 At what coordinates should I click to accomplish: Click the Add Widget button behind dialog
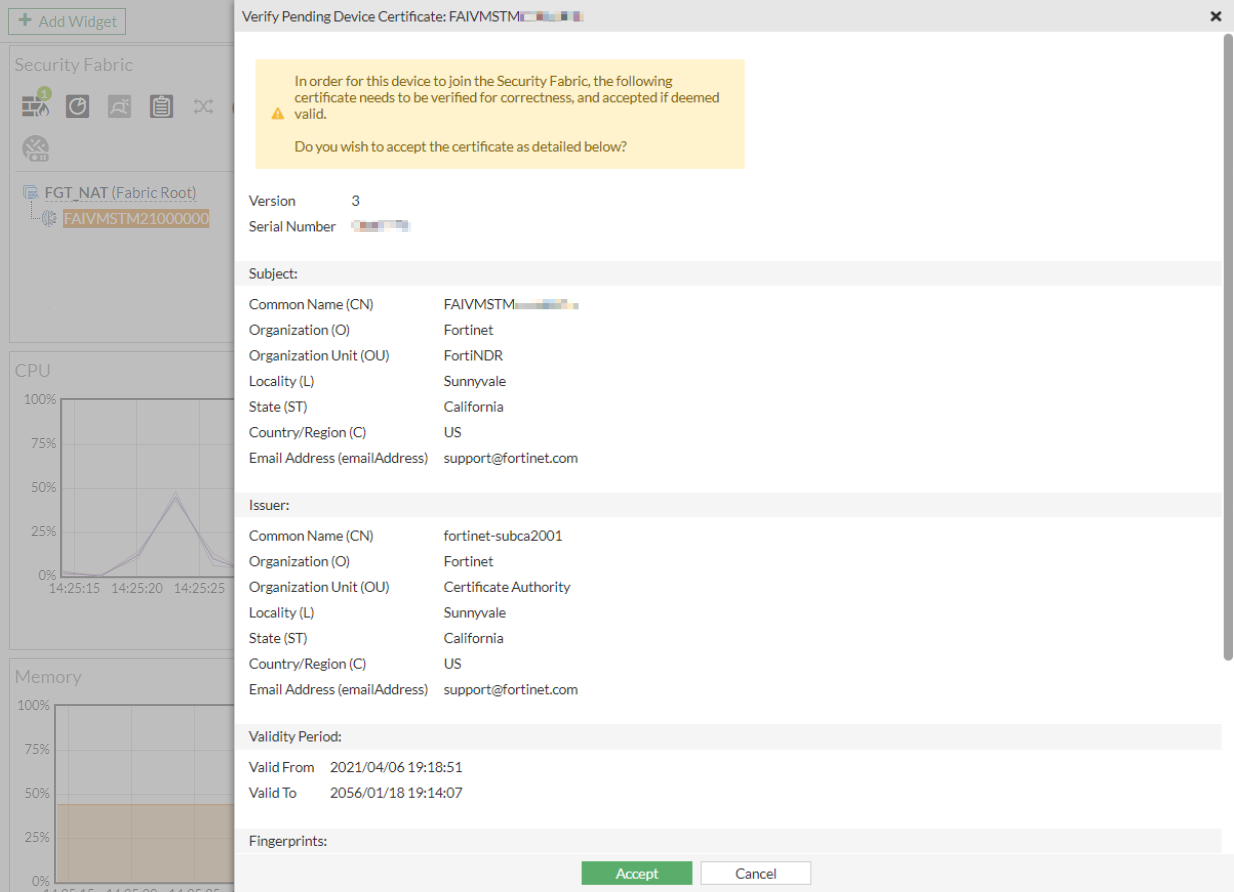point(68,20)
